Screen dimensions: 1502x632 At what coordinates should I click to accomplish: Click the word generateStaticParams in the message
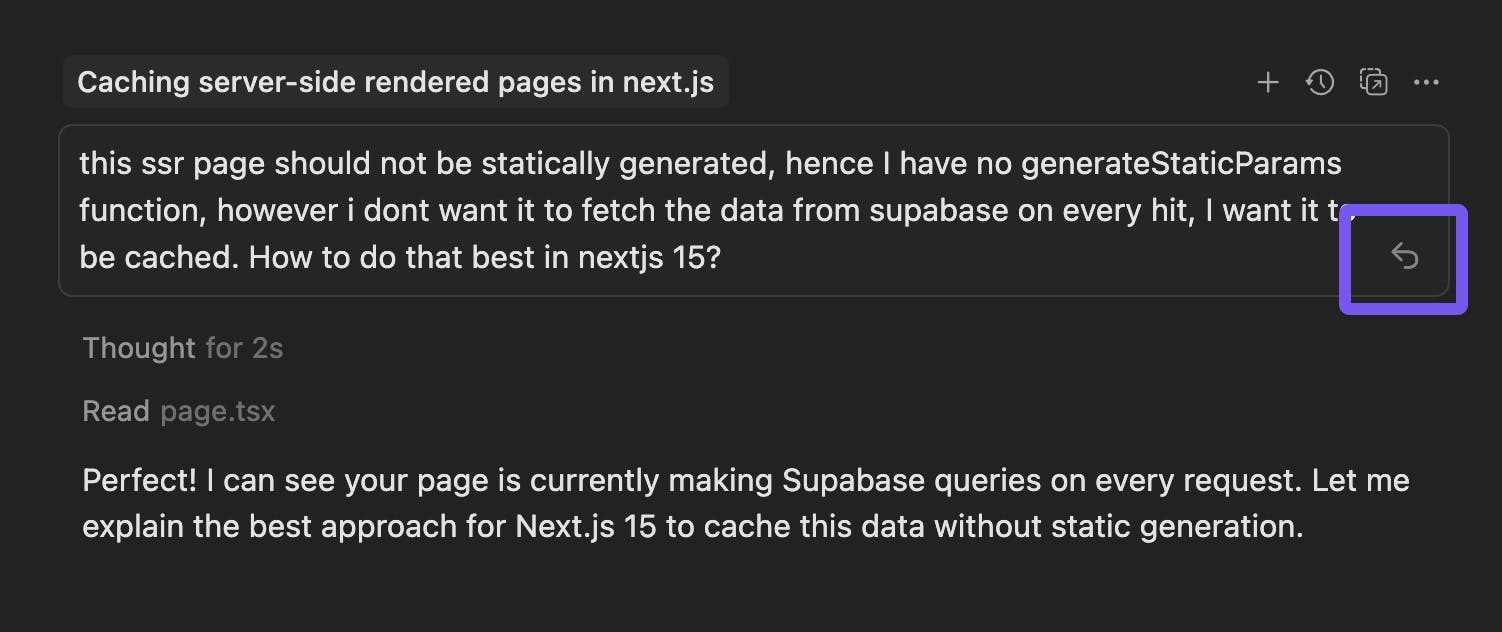(x=1181, y=163)
